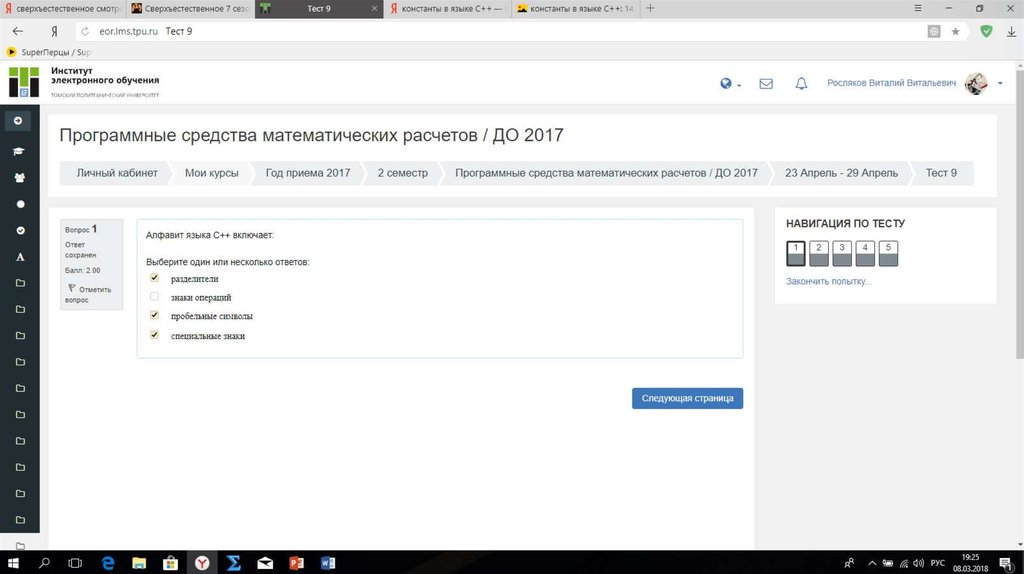Click the plain circle sidebar icon

[x=20, y=204]
